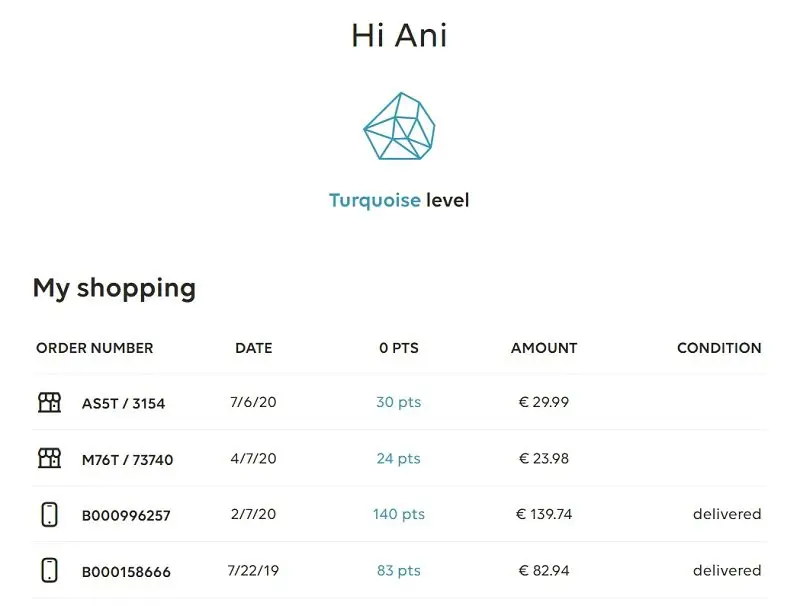The image size is (800, 606).
Task: Click phone icon beside order B000158666
Action: click(x=49, y=570)
